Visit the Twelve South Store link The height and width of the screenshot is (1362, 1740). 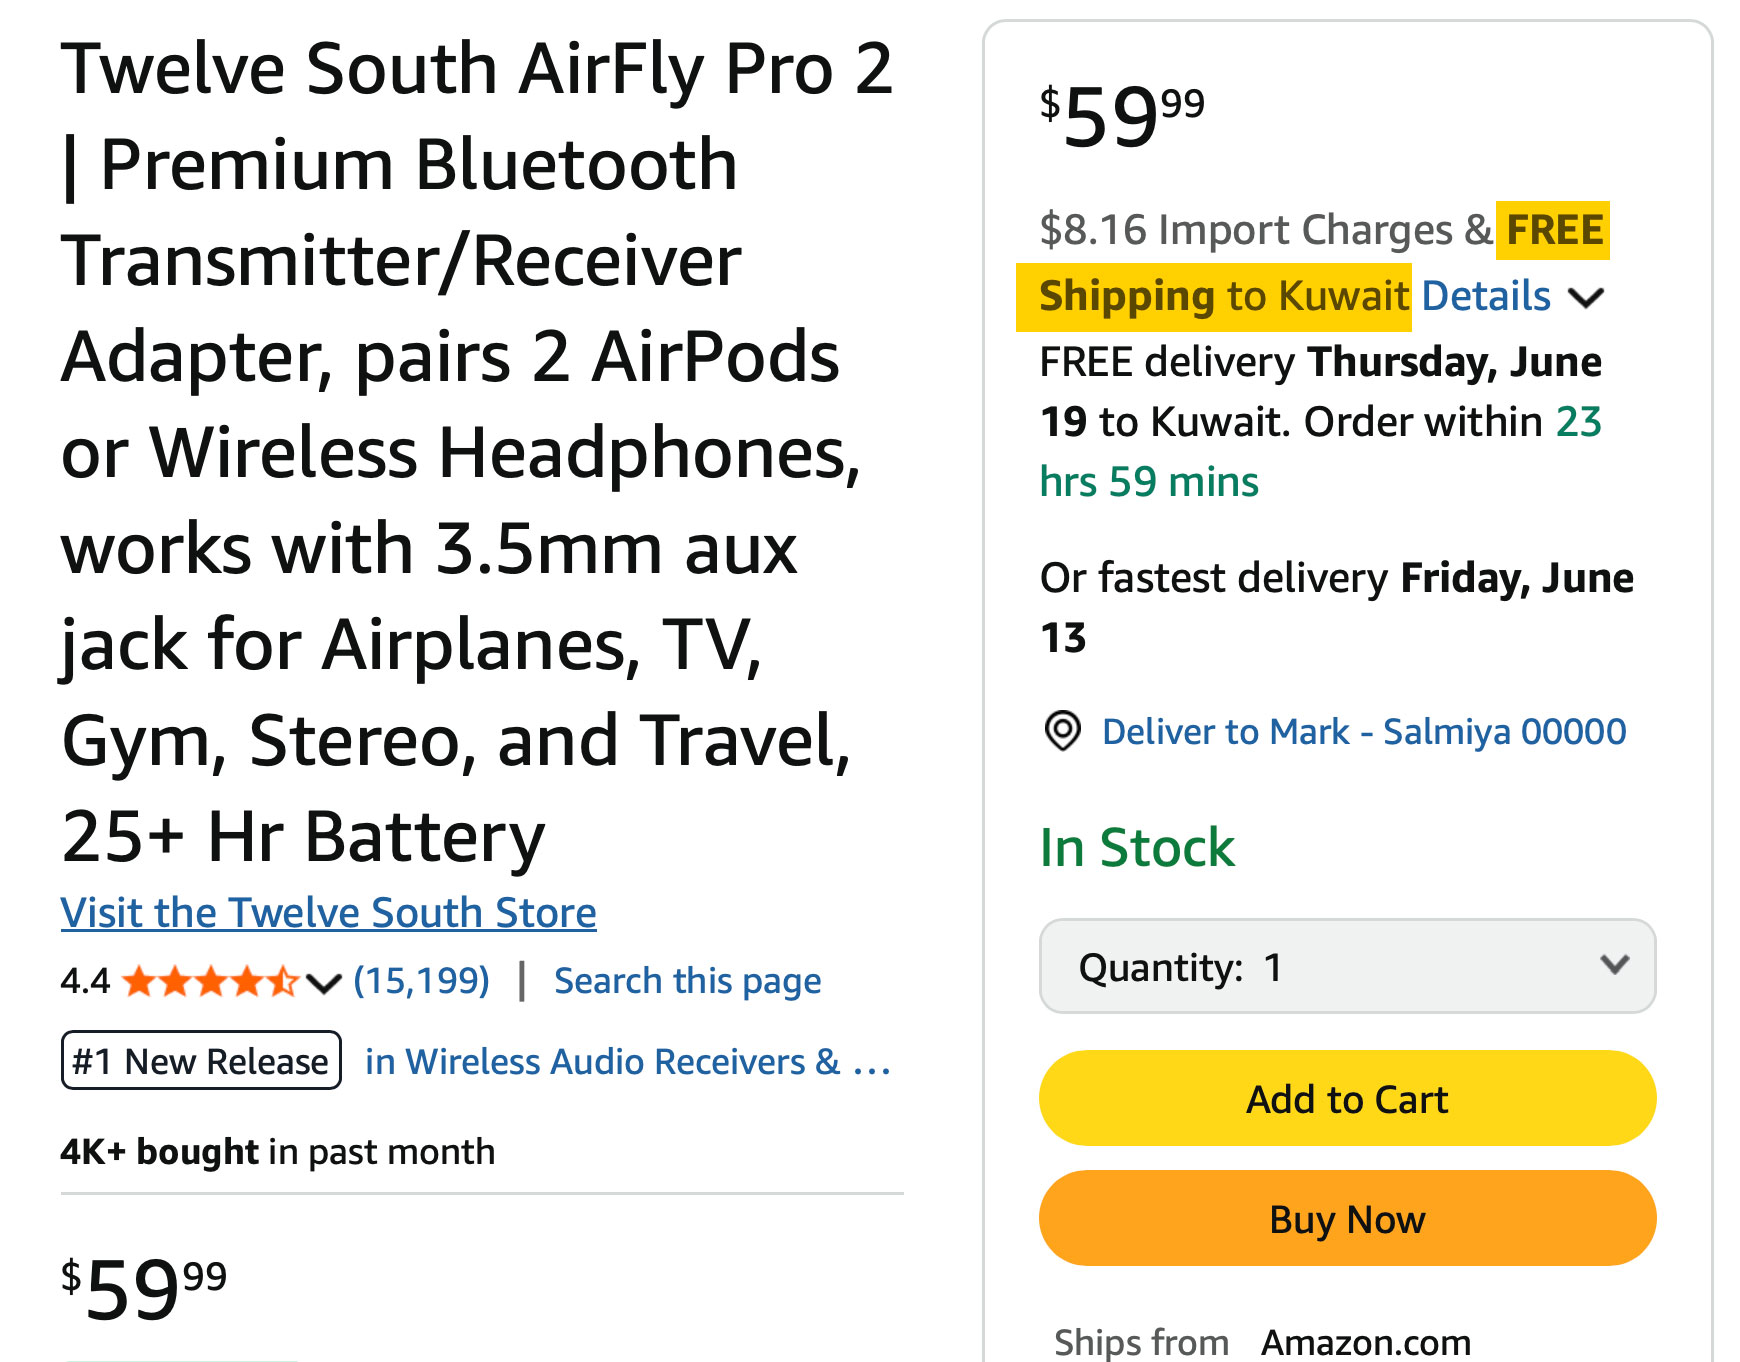328,913
